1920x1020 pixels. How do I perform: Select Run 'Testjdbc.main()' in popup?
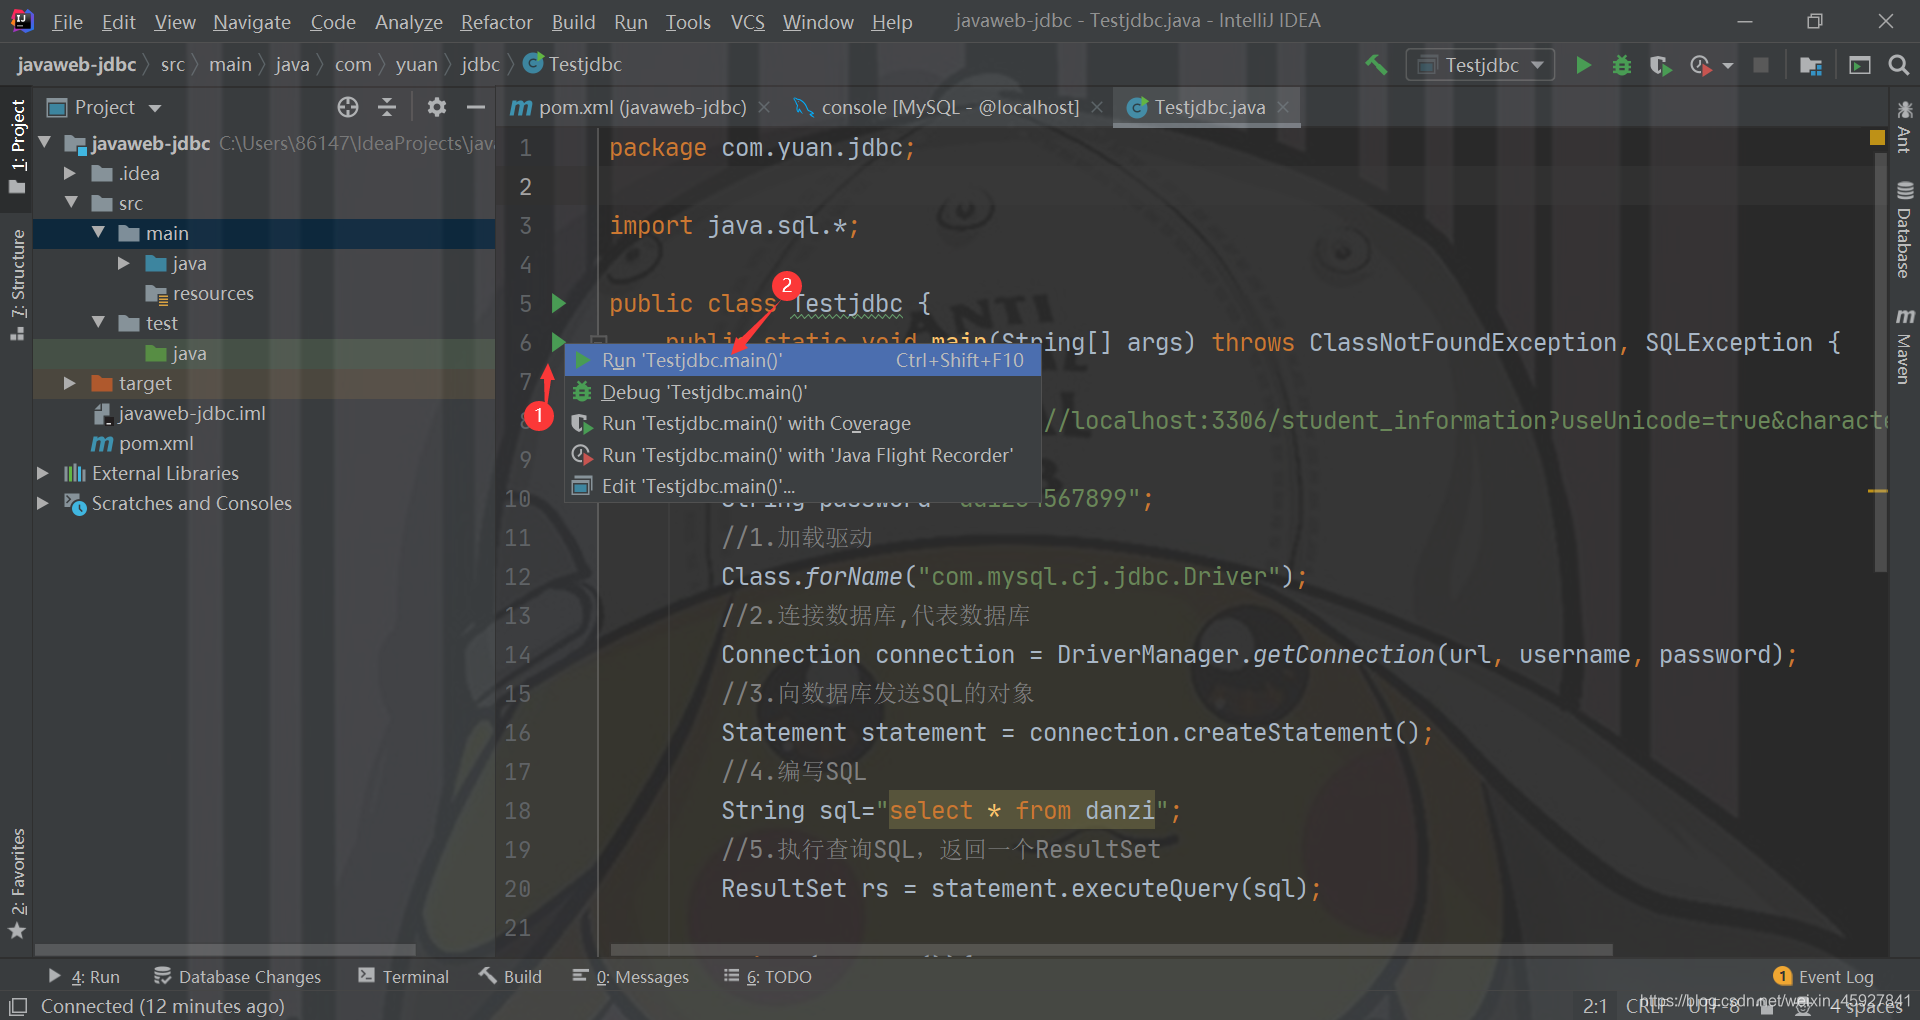coord(803,360)
